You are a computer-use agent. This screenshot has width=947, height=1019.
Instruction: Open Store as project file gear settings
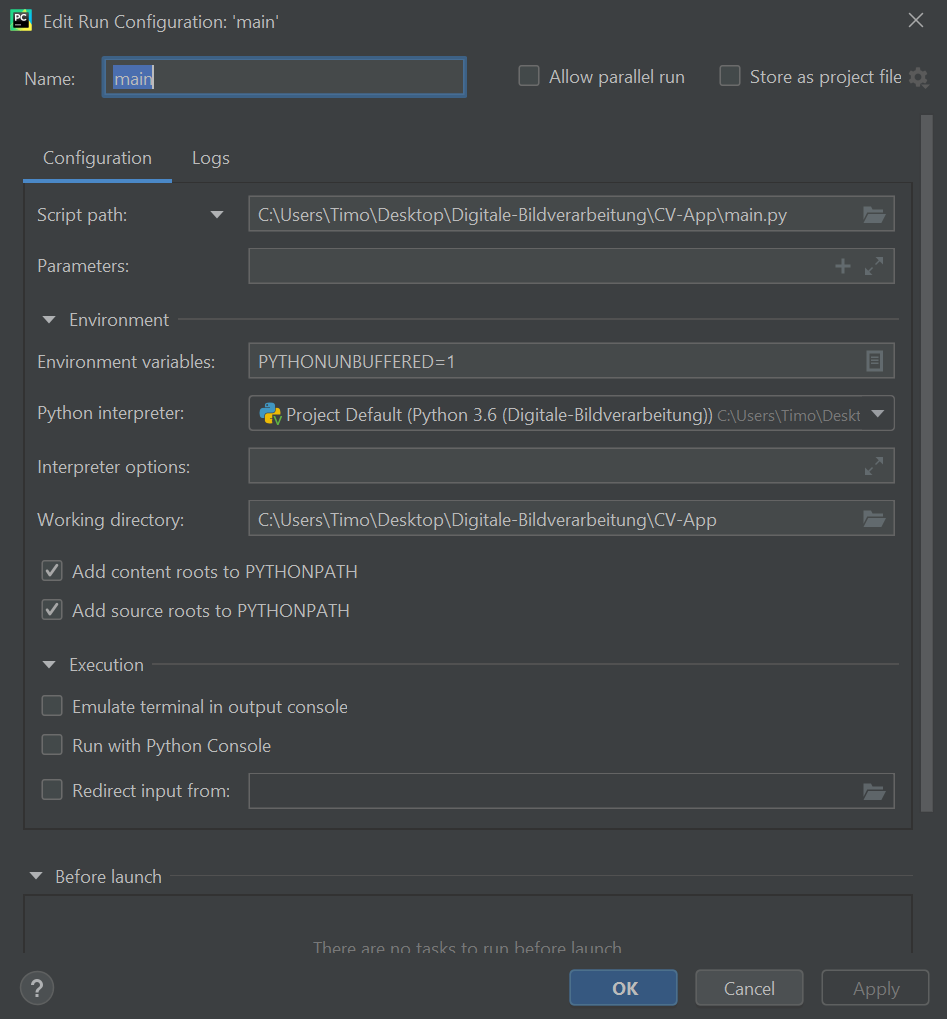pyautogui.click(x=918, y=77)
